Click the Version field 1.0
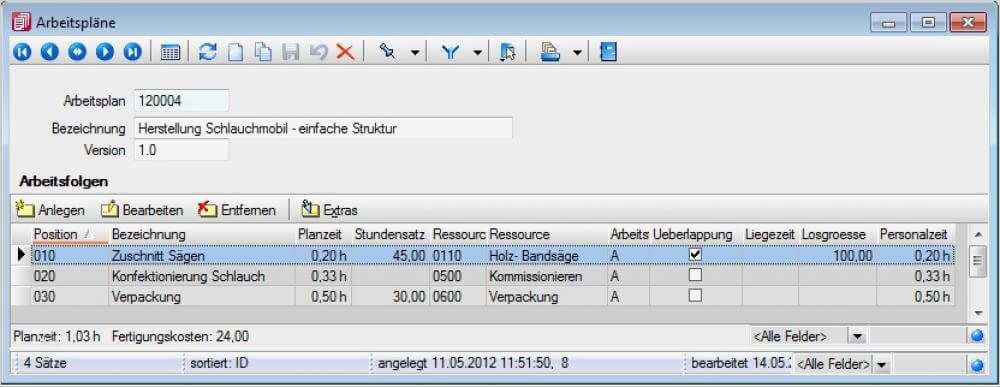Viewport: 1000px width, 387px height. point(182,150)
